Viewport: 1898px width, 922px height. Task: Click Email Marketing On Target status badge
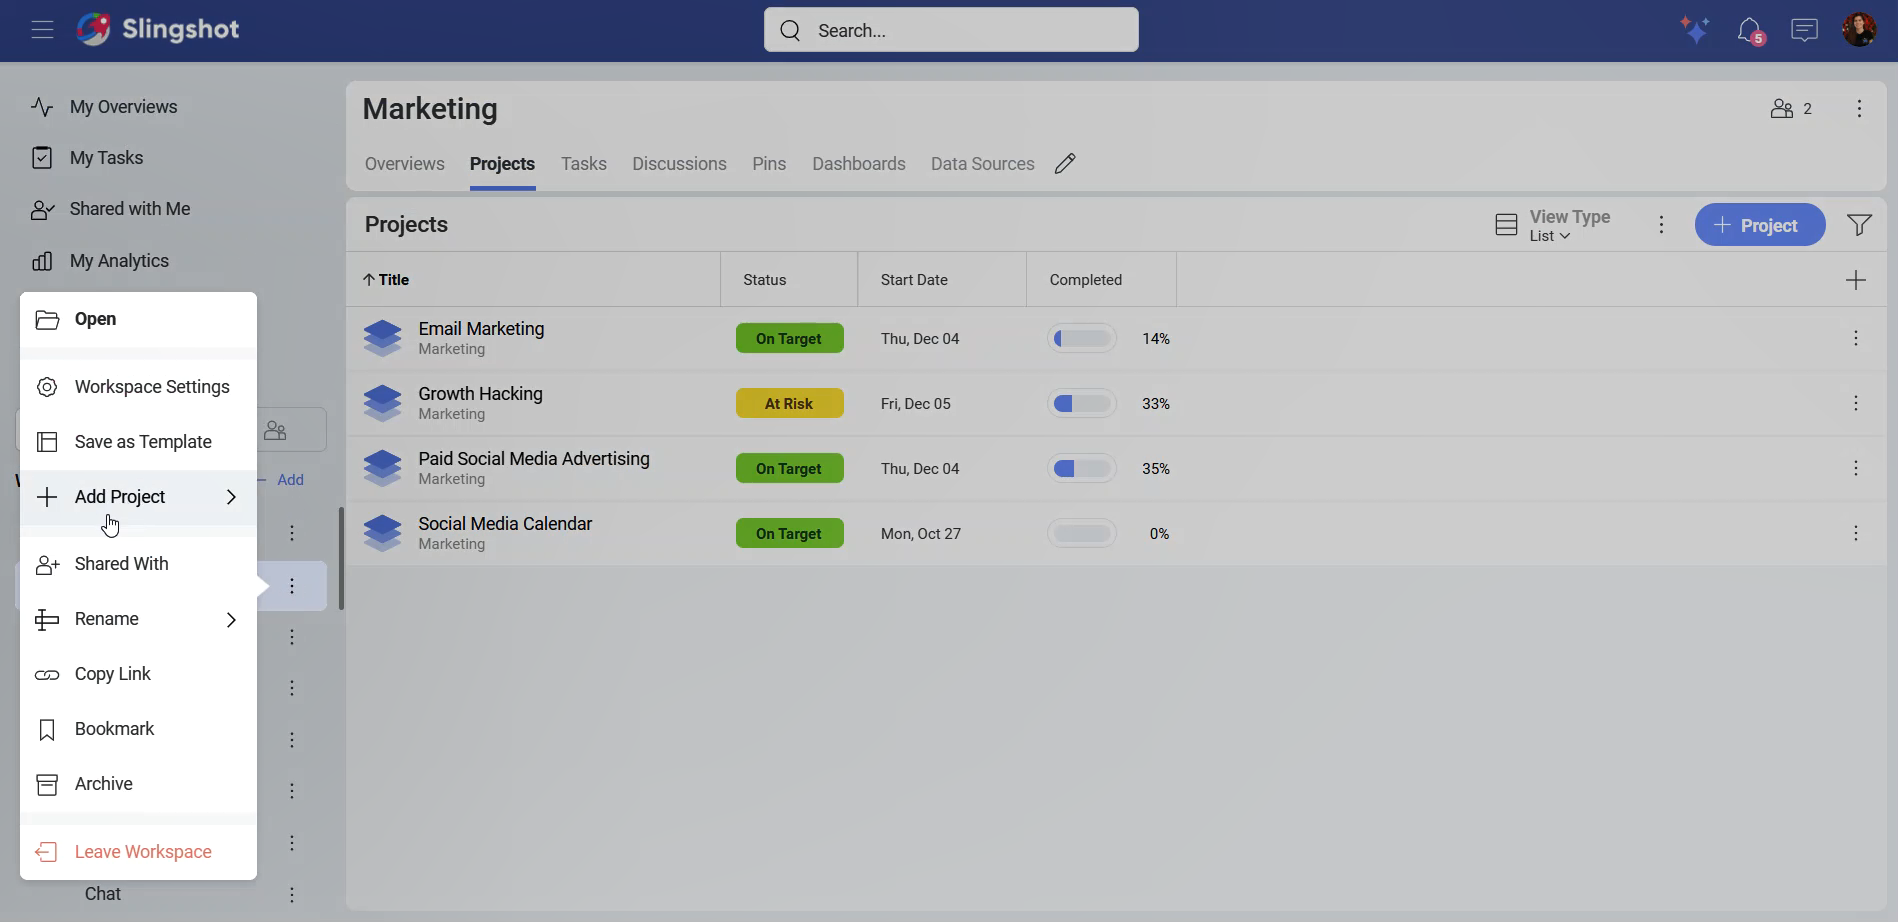tap(789, 339)
